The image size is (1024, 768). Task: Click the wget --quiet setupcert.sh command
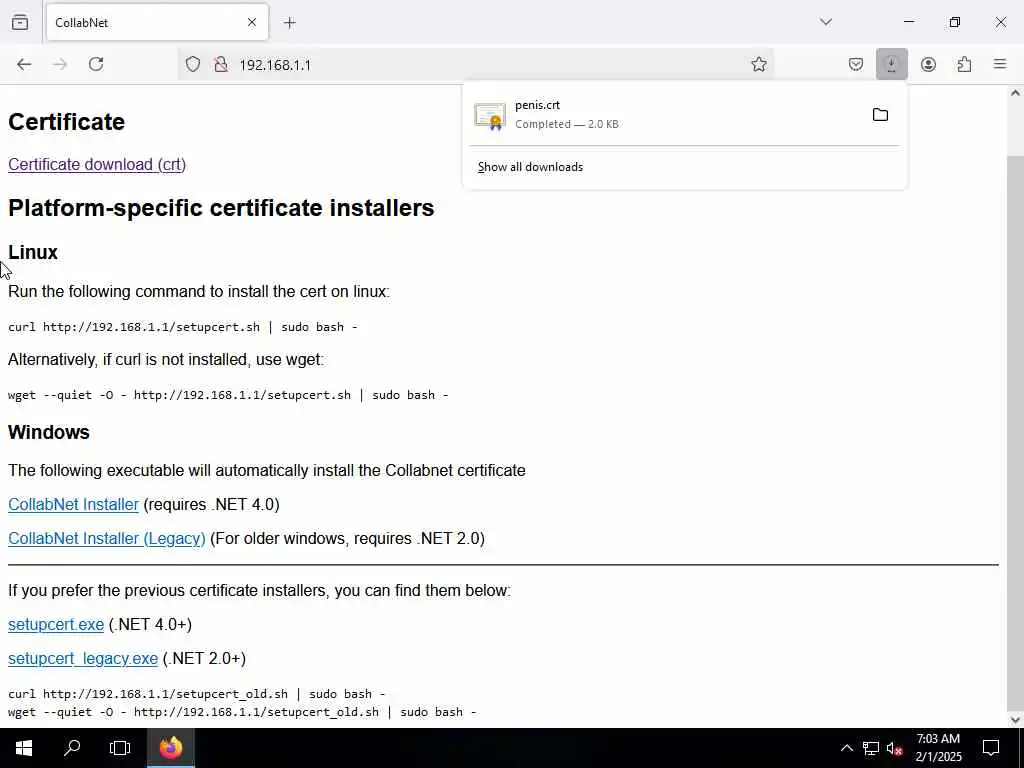click(x=228, y=394)
